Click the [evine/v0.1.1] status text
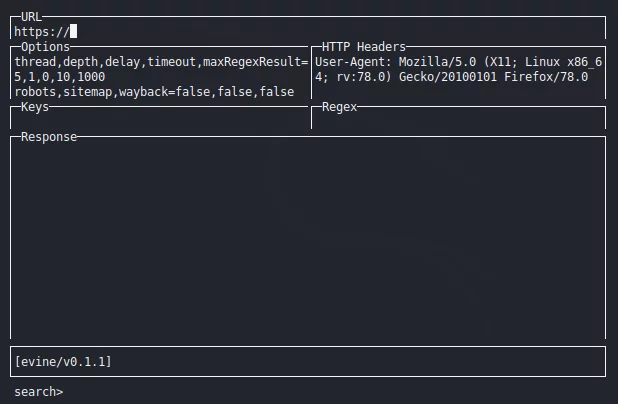Viewport: 618px width, 404px height. click(x=63, y=361)
